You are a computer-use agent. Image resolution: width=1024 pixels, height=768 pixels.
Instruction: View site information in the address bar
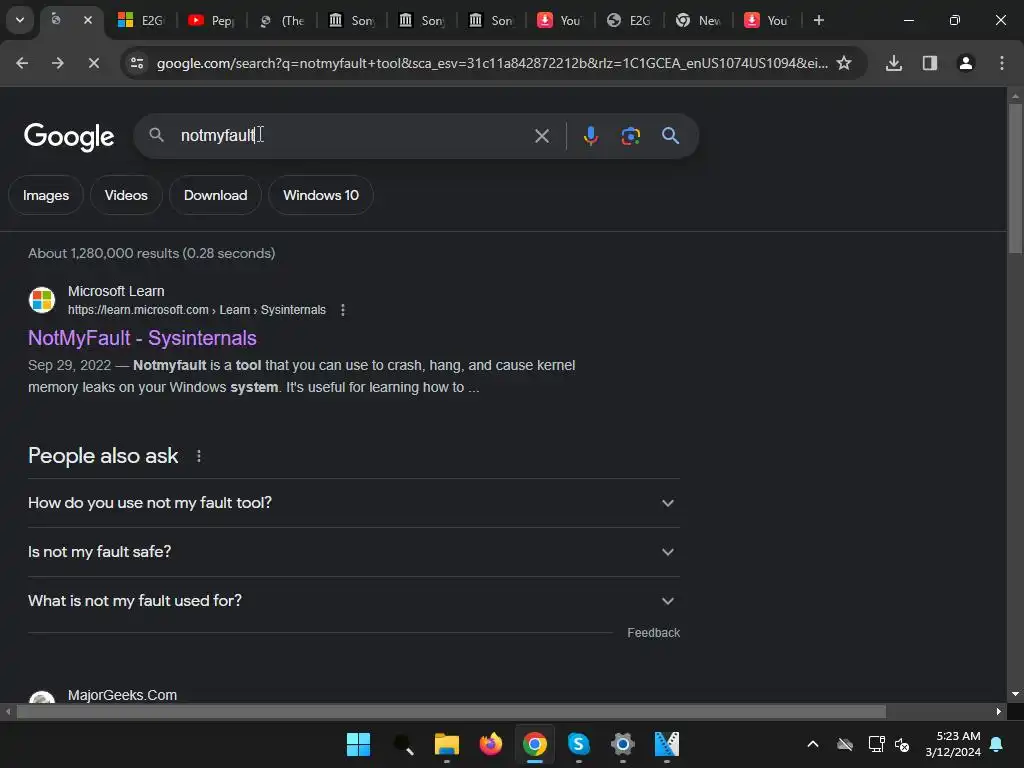tap(137, 63)
